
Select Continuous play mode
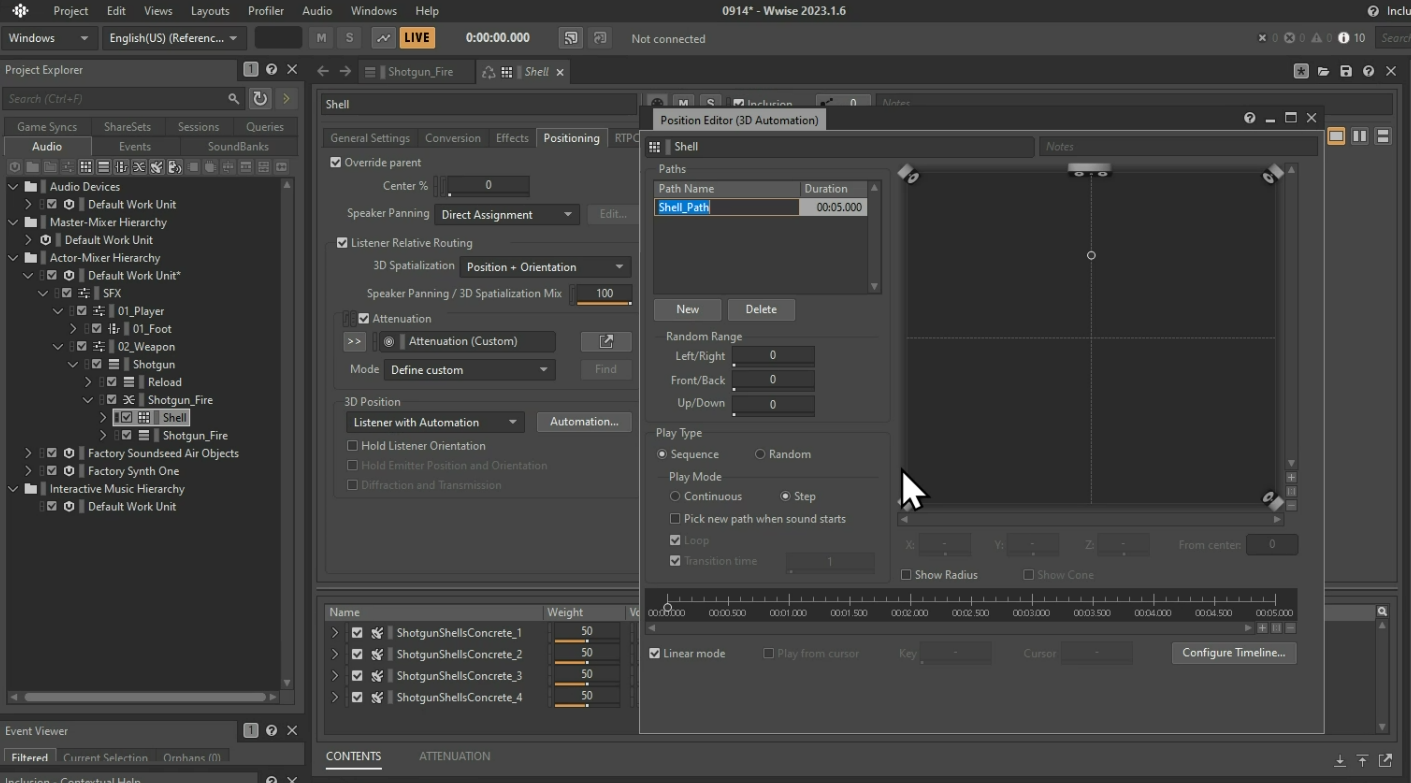pos(675,496)
